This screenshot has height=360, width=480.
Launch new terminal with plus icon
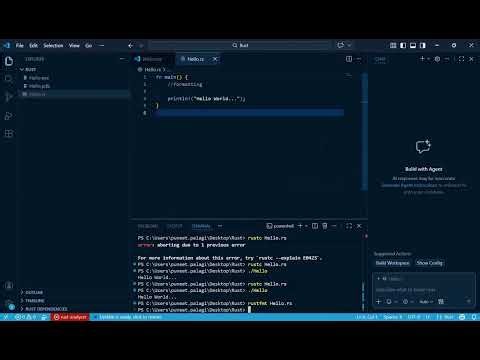300,226
